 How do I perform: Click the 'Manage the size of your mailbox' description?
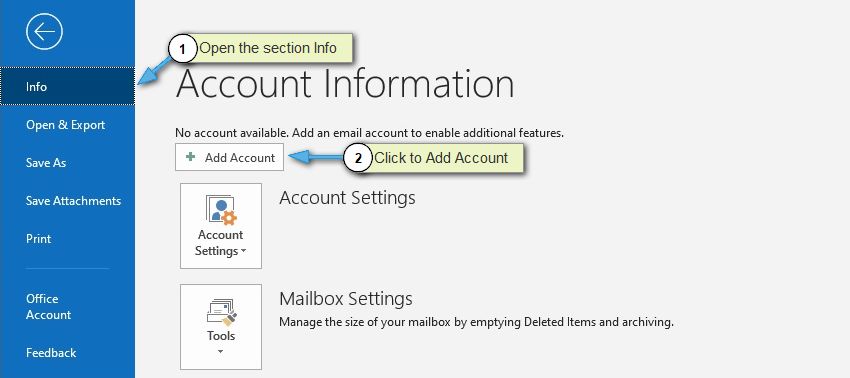pos(476,322)
